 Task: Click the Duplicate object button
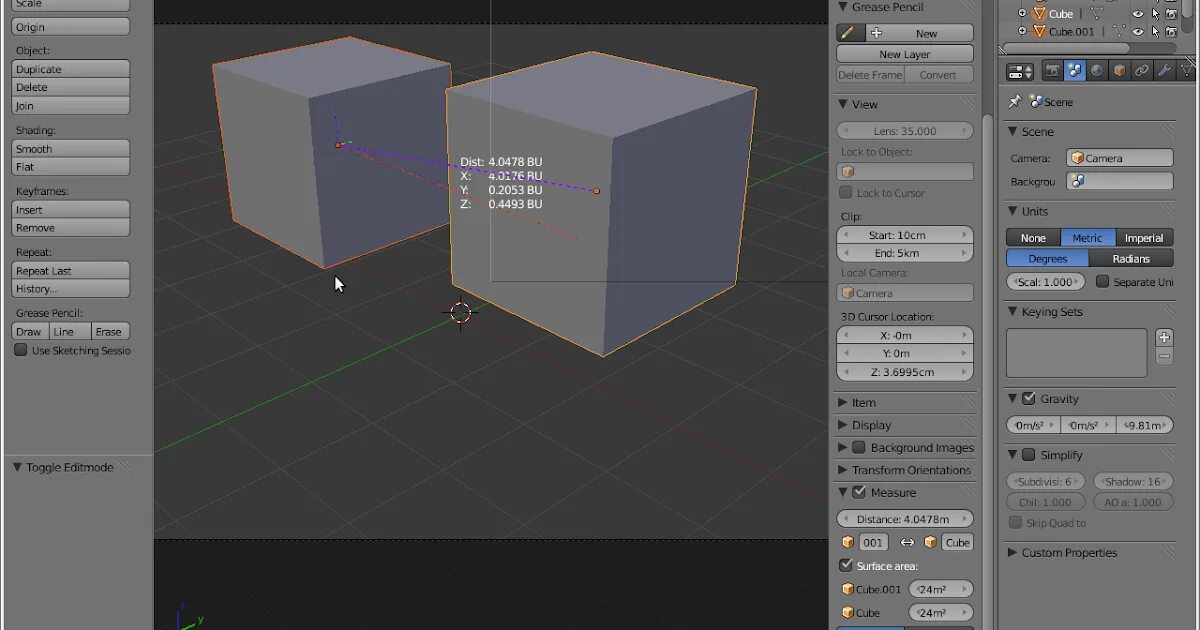[x=71, y=69]
